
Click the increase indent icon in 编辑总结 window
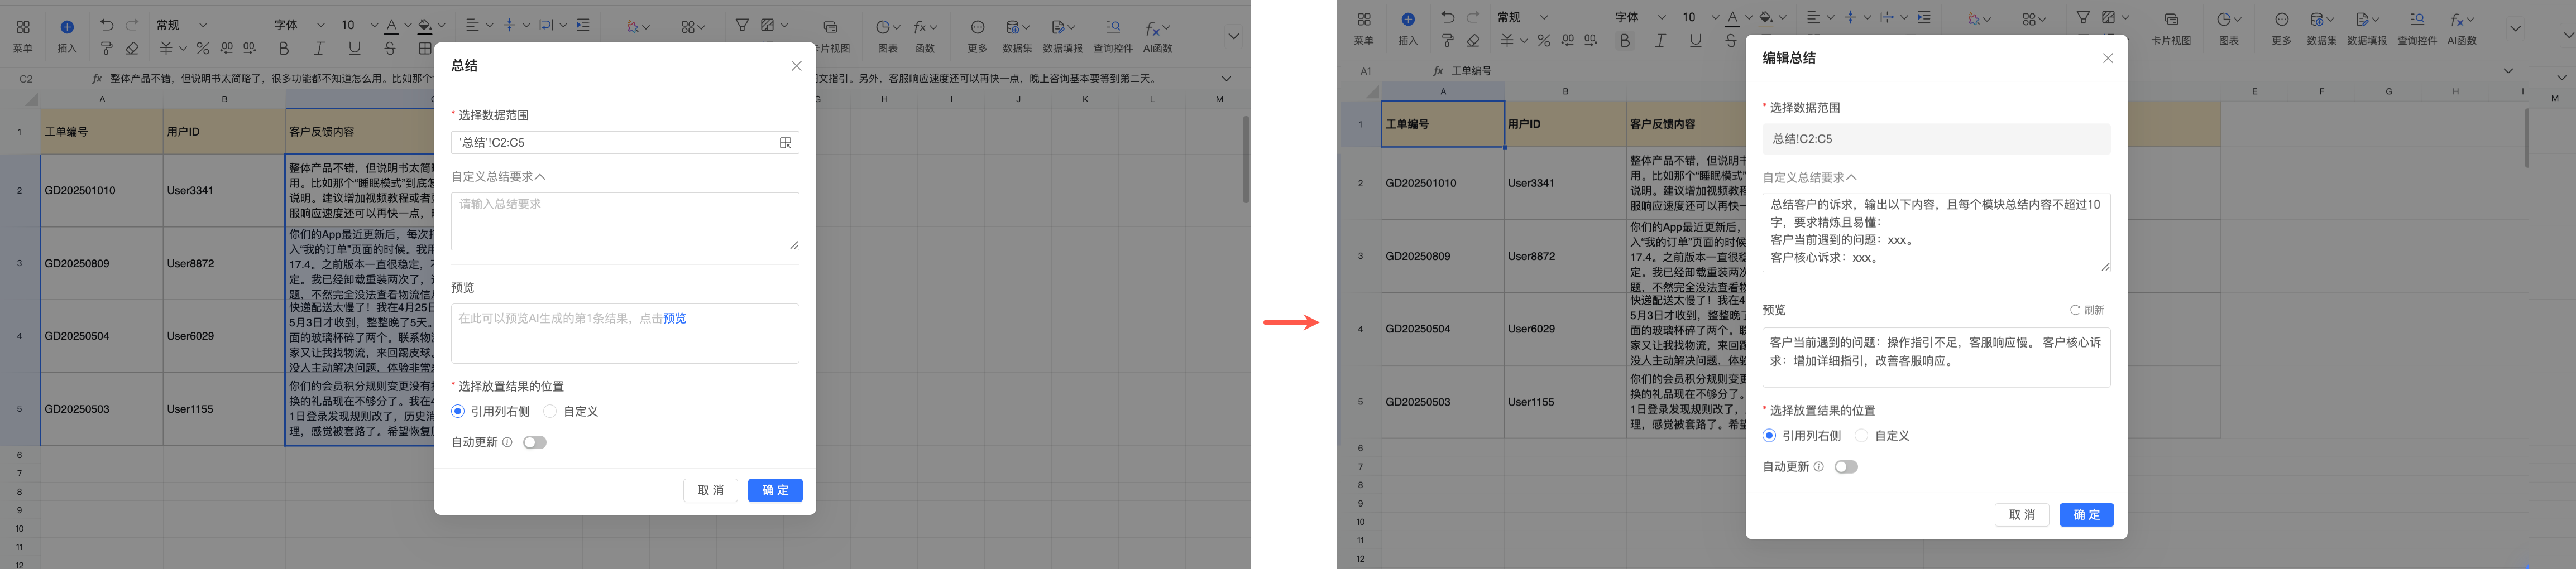[1924, 17]
